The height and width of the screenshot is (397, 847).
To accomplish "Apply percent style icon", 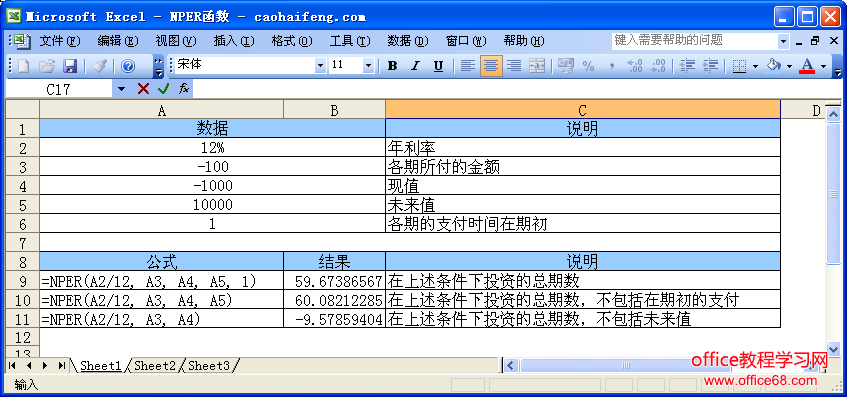I will pyautogui.click(x=588, y=66).
